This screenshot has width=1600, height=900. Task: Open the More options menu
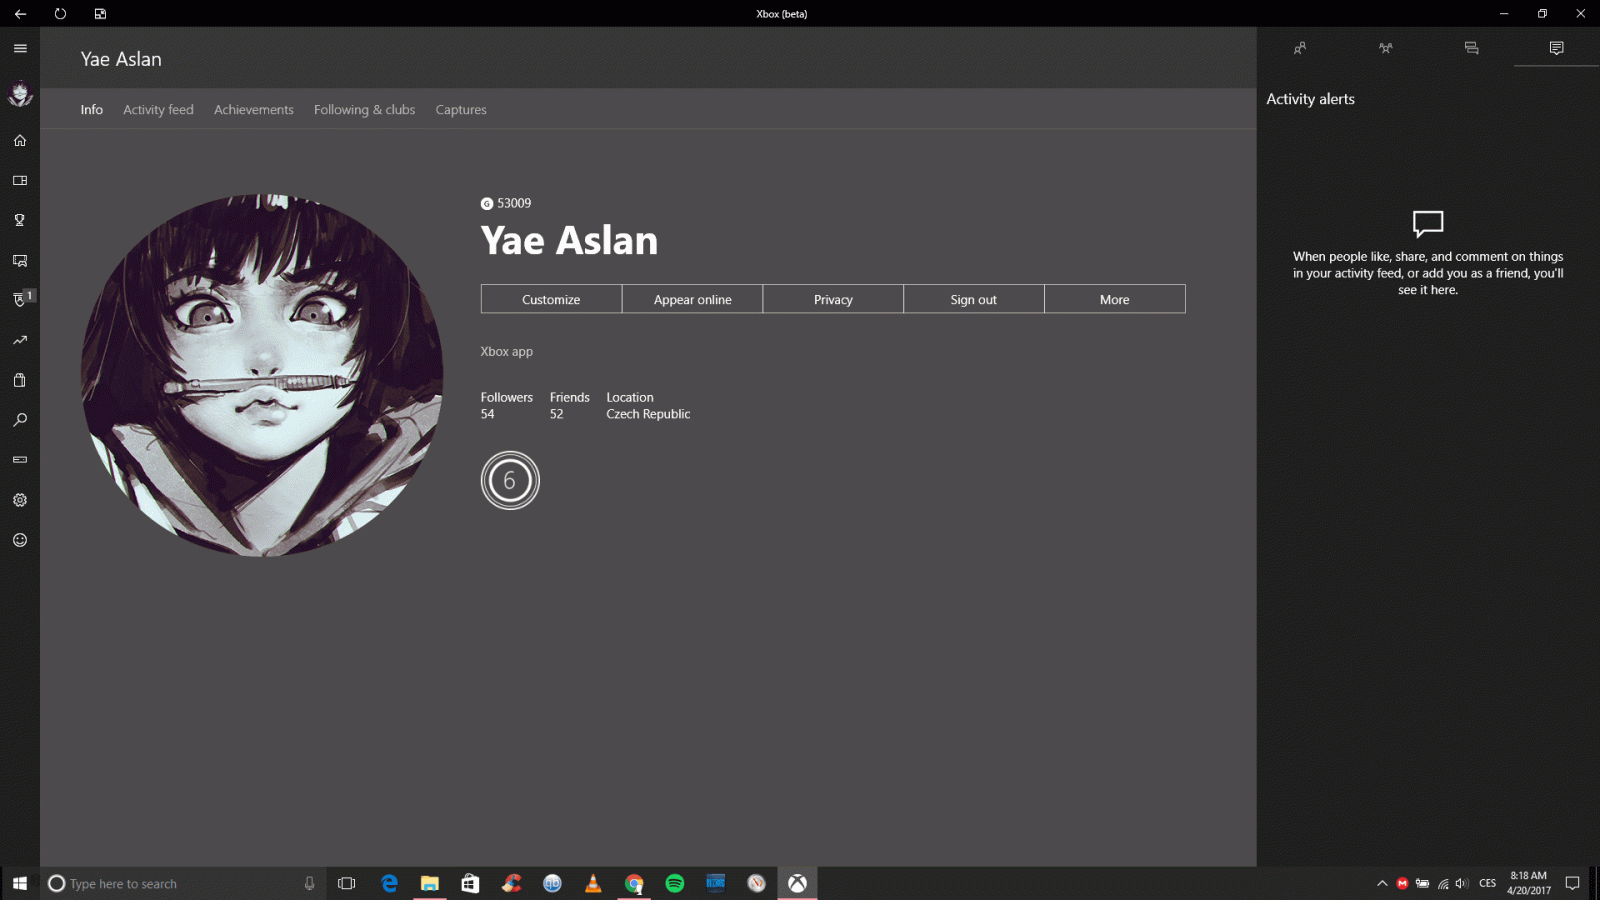(1114, 298)
